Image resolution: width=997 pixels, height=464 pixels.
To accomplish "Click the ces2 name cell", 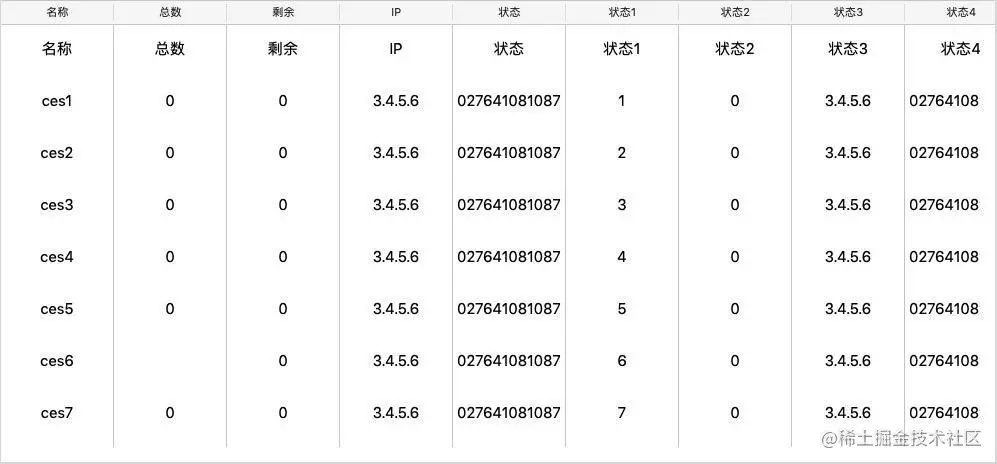I will pyautogui.click(x=57, y=153).
